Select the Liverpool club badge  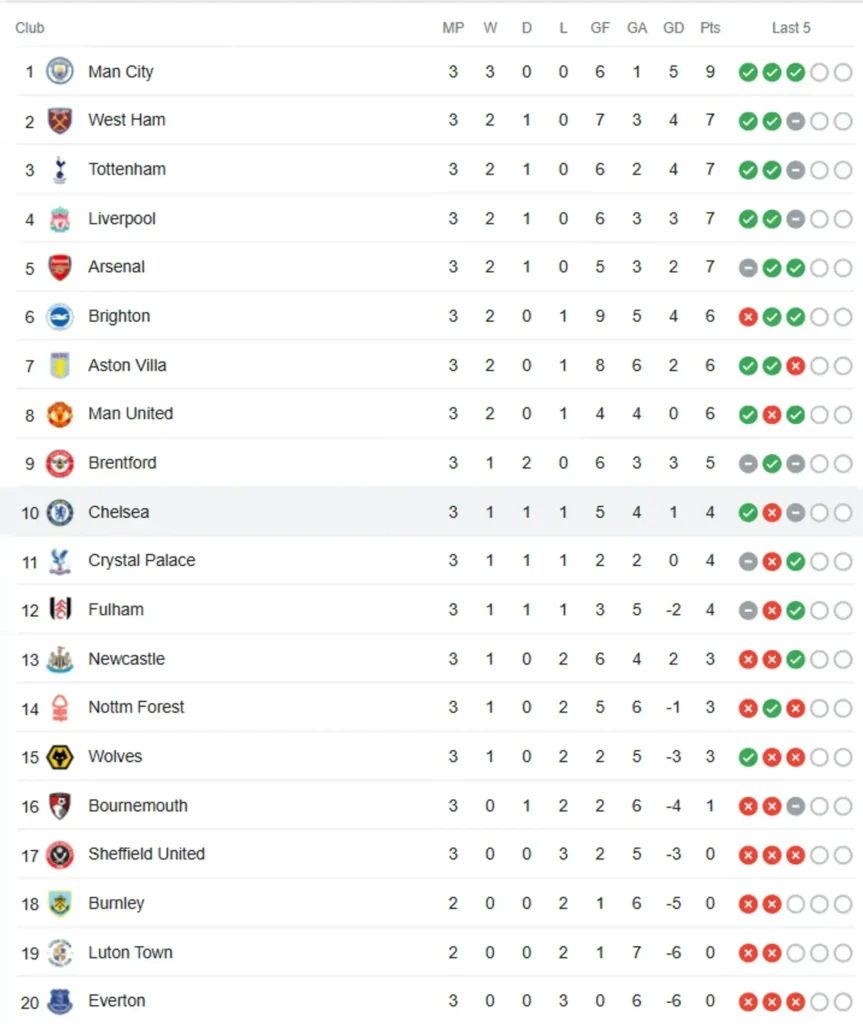[60, 218]
